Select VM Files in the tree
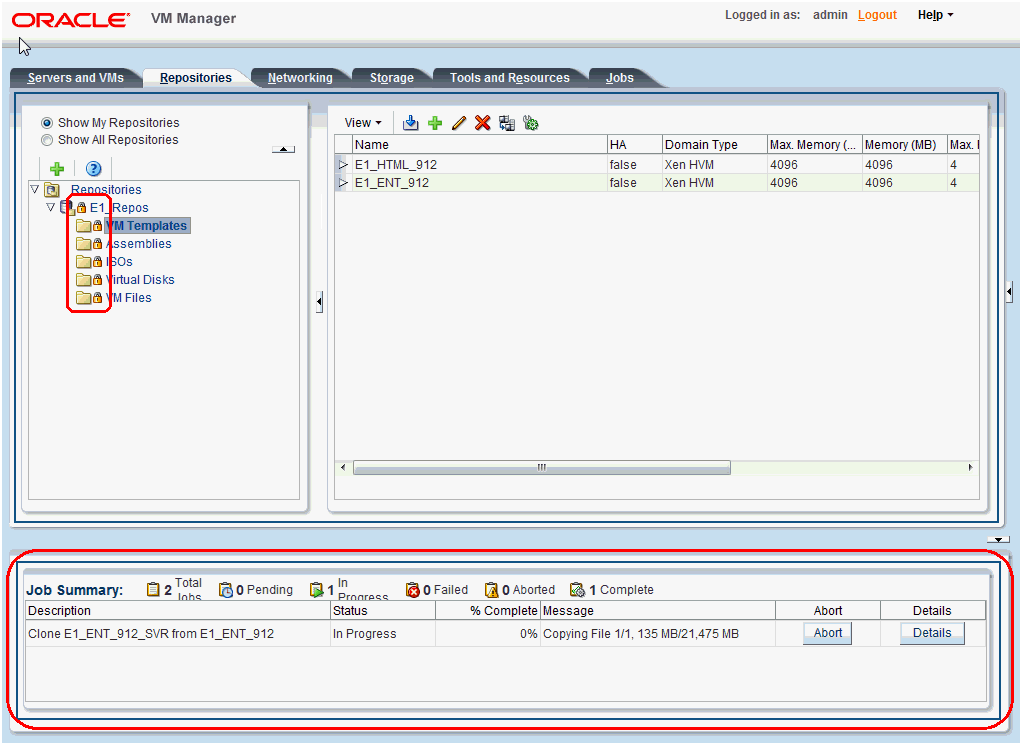 [128, 298]
